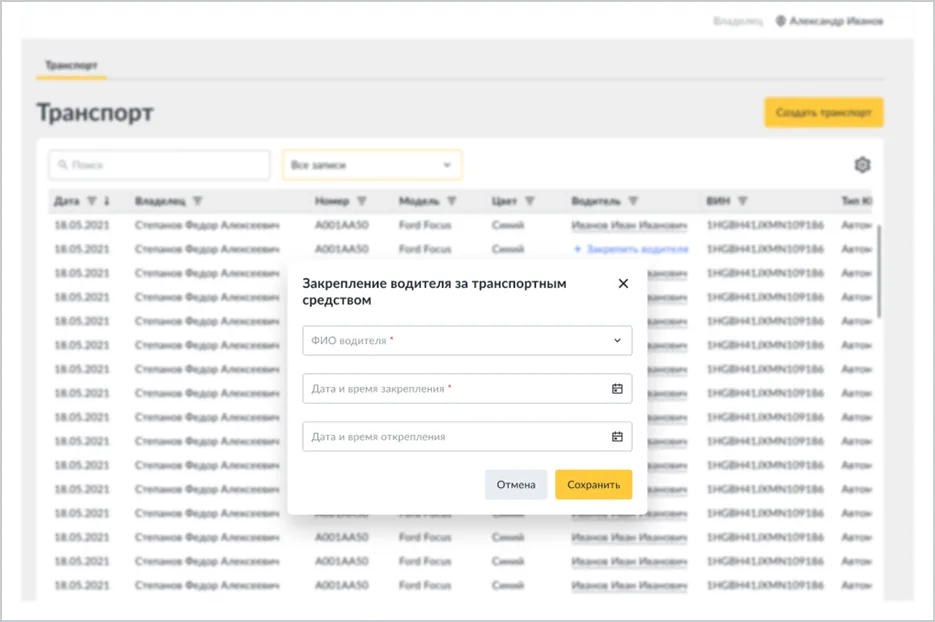Screen dimensions: 935x622
Task: Click the Владелец label in top bar
Action: click(x=738, y=21)
